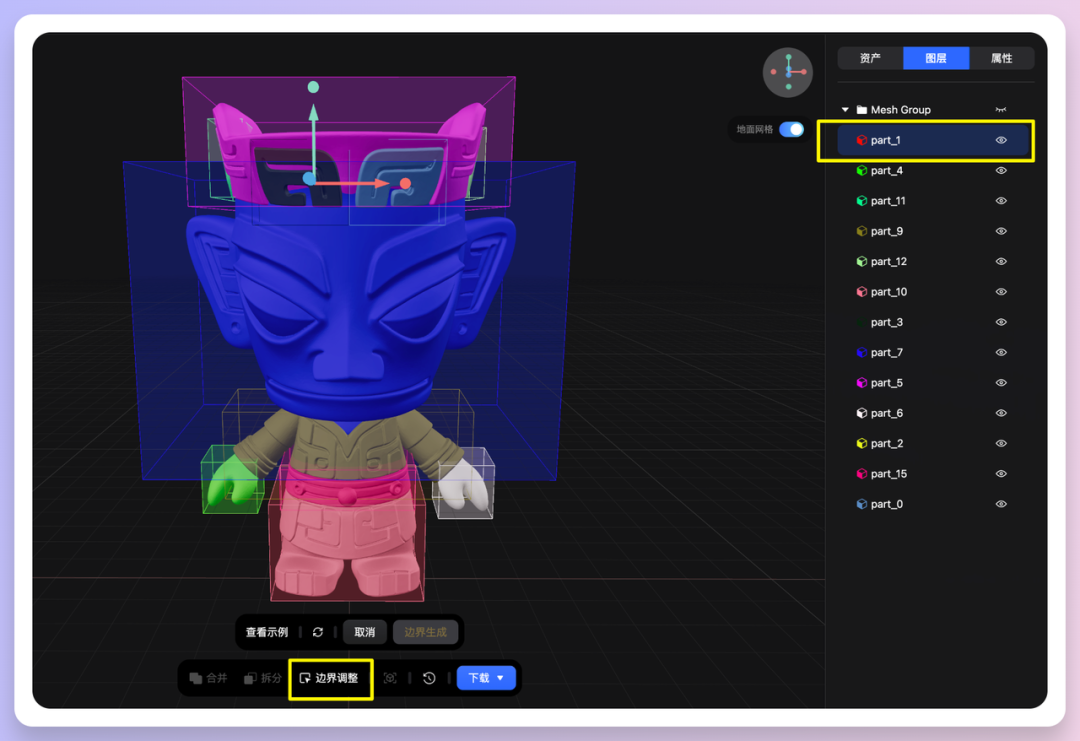Switch to the 资产 assets tab
Screen dimensions: 1080x741
click(870, 58)
